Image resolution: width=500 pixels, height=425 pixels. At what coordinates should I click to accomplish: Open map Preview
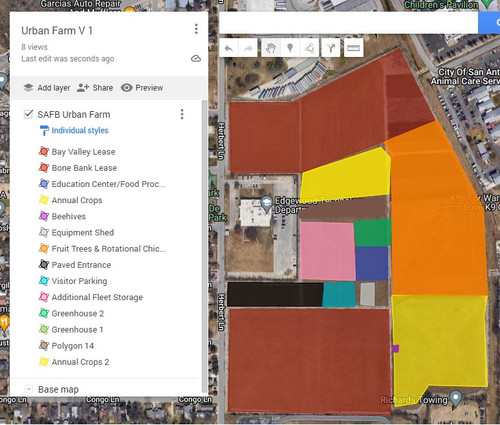(x=142, y=88)
